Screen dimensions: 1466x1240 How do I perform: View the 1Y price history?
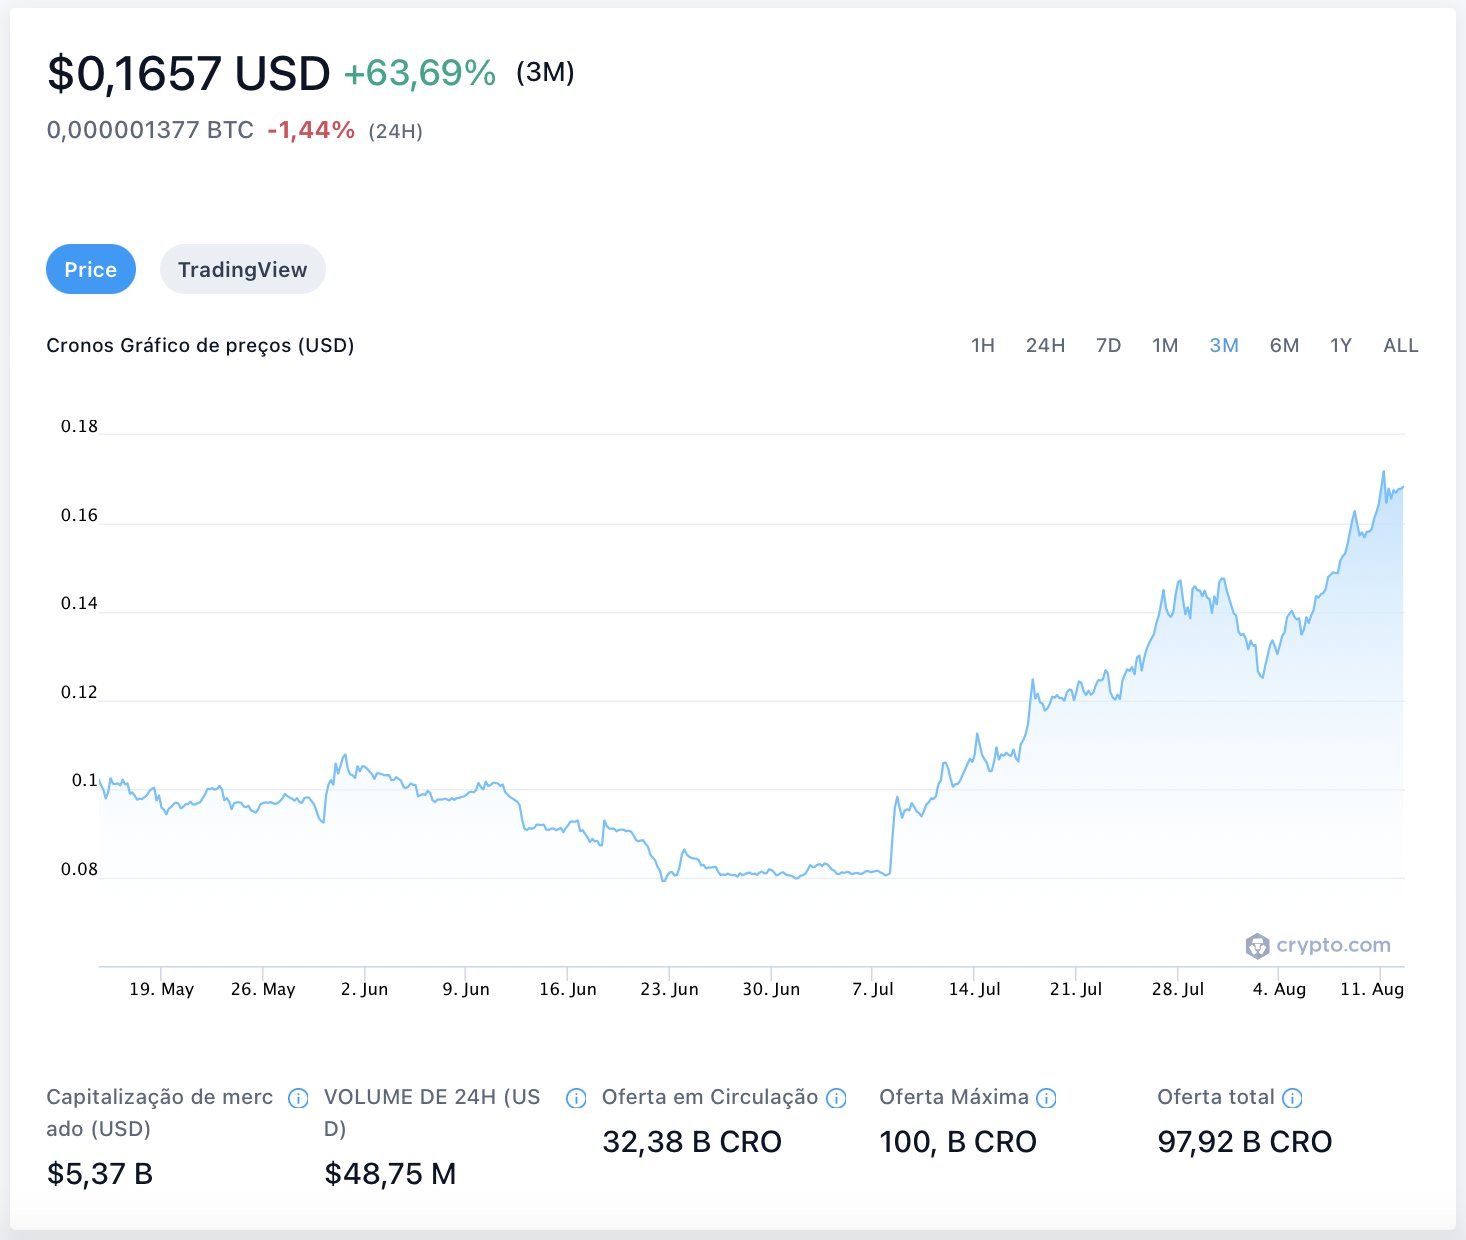(x=1340, y=346)
